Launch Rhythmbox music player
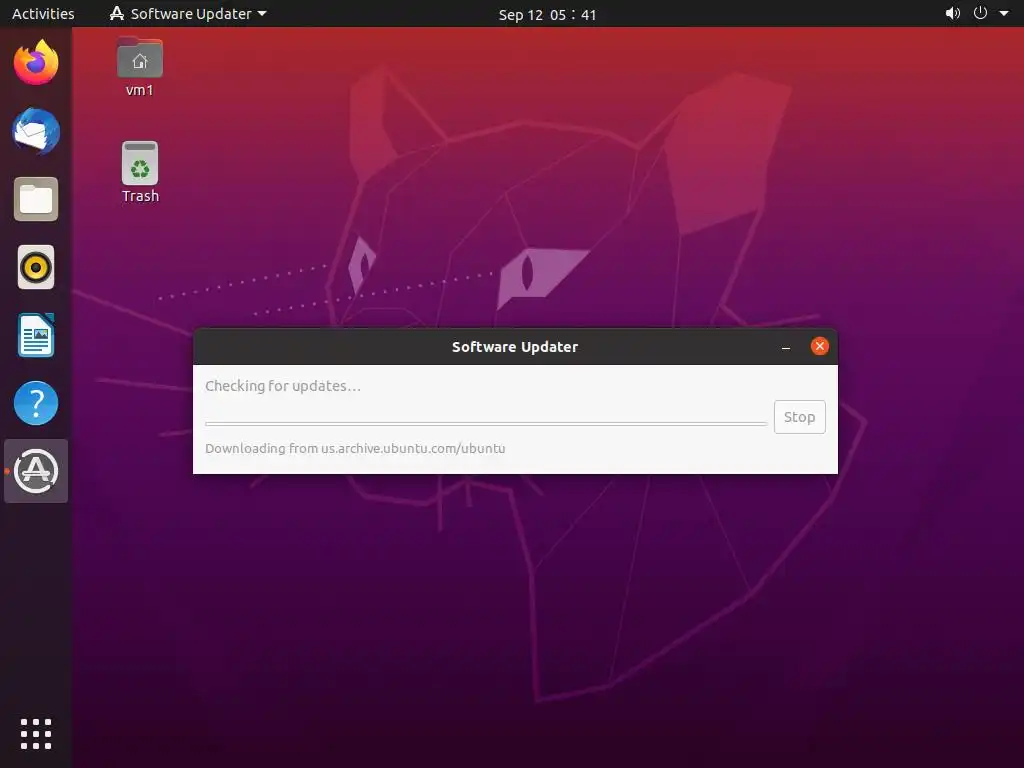Screen dimensions: 1024x768 click(x=36, y=267)
